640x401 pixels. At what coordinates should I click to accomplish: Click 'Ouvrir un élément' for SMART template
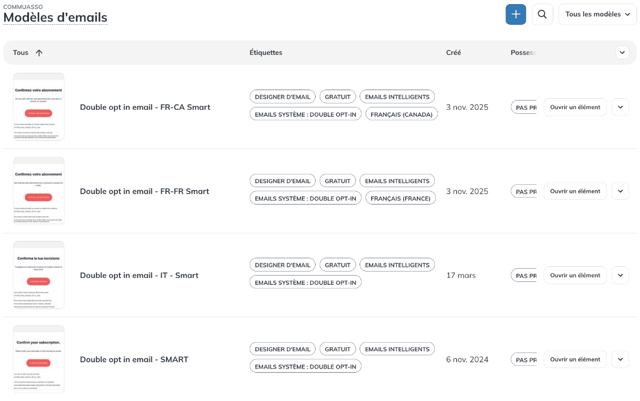tap(575, 359)
